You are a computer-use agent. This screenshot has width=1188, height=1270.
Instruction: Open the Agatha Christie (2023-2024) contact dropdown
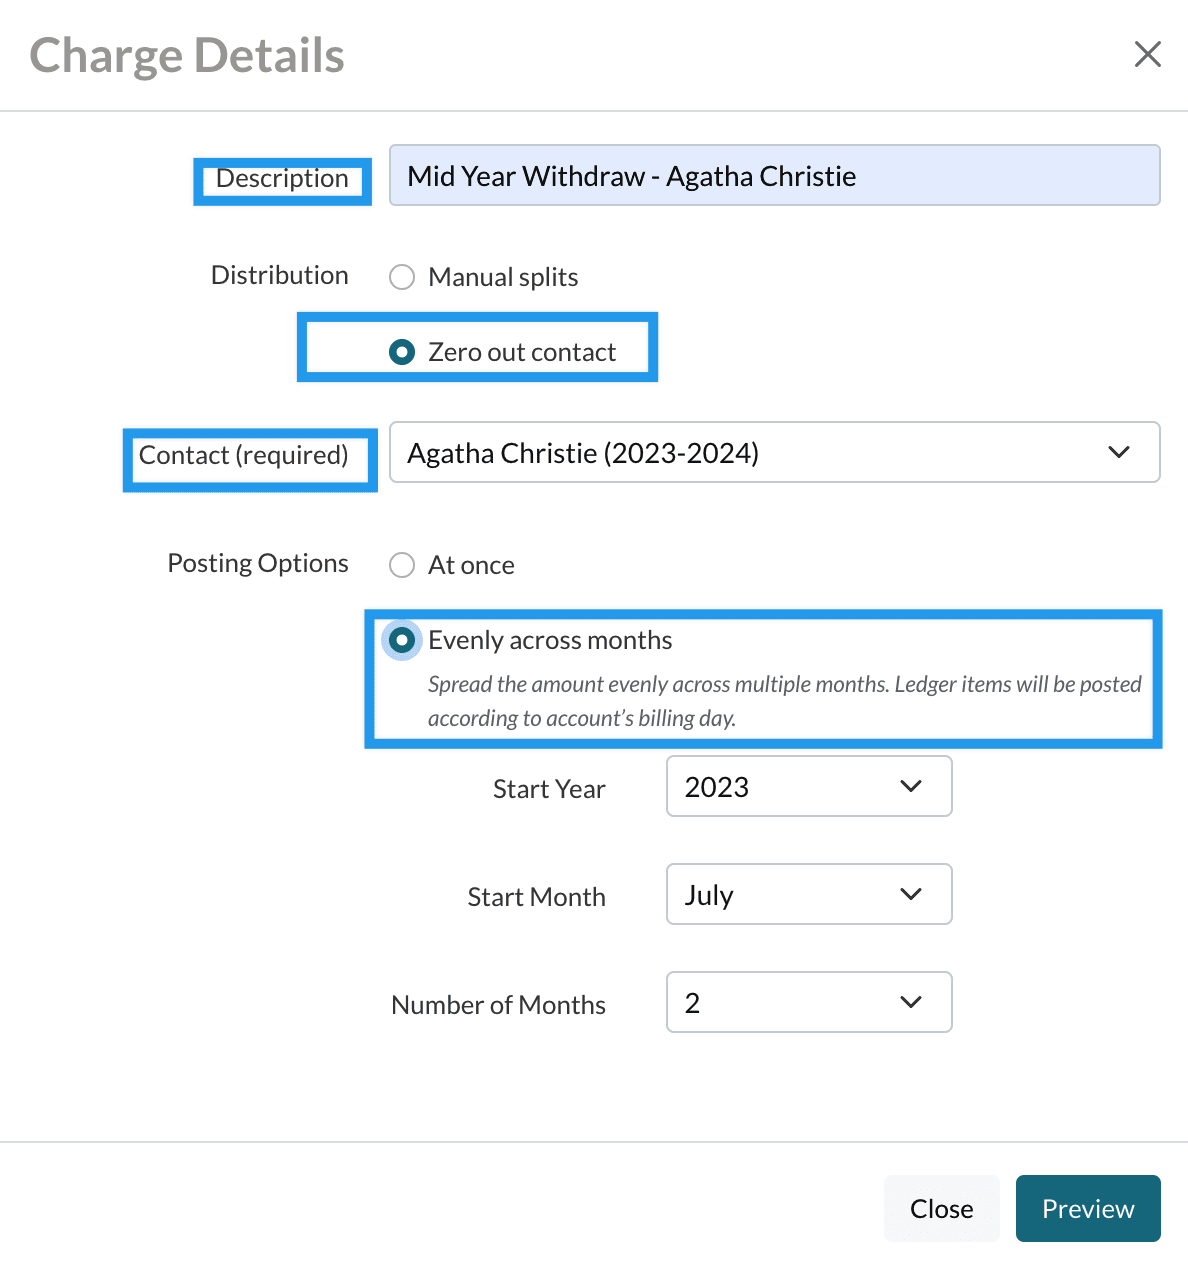tap(773, 453)
